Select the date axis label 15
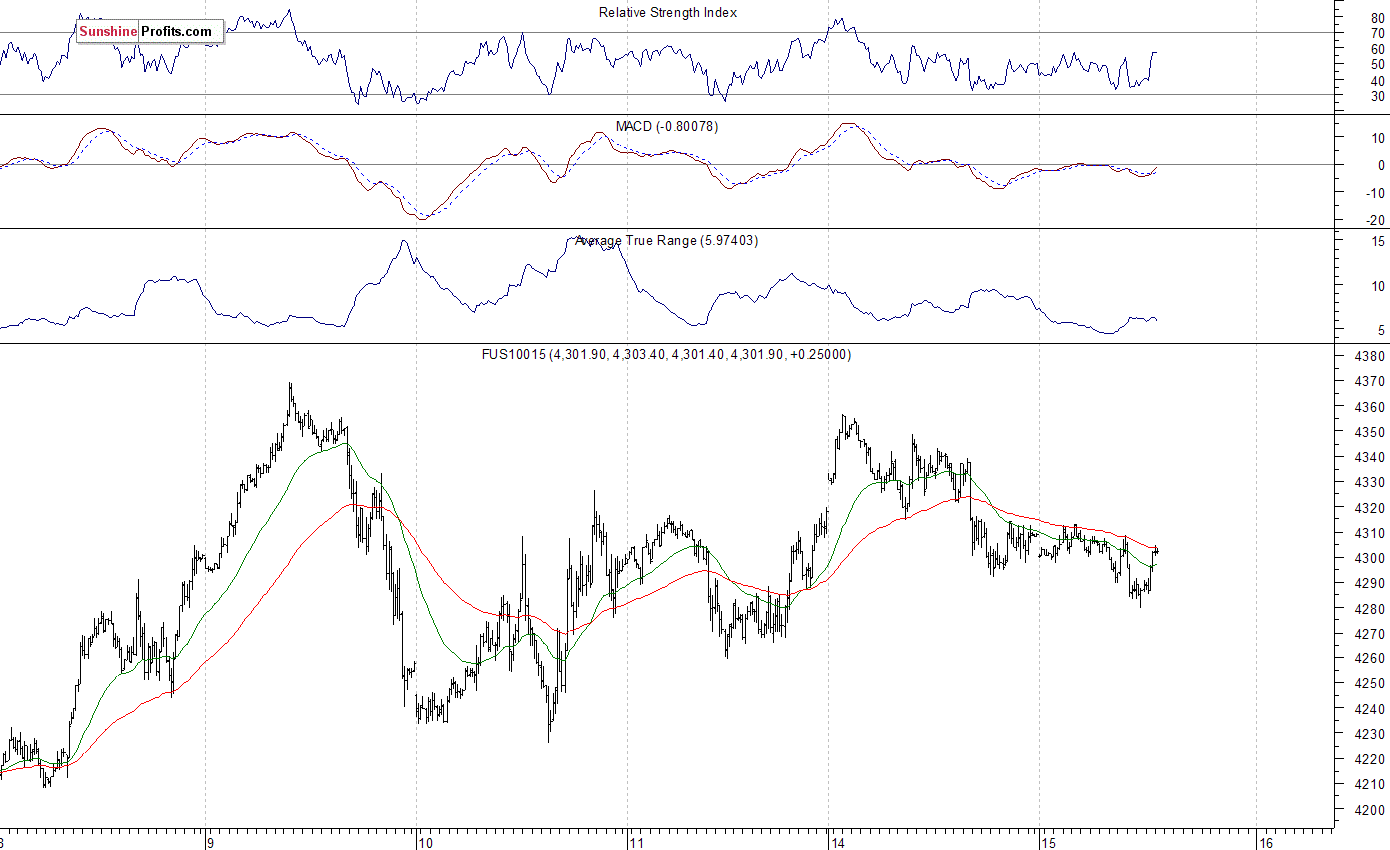This screenshot has width=1390, height=850. [1048, 843]
